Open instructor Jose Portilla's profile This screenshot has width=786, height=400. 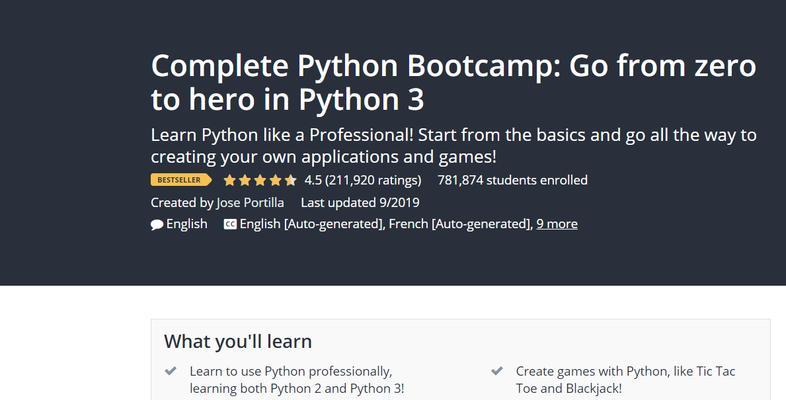(x=250, y=203)
